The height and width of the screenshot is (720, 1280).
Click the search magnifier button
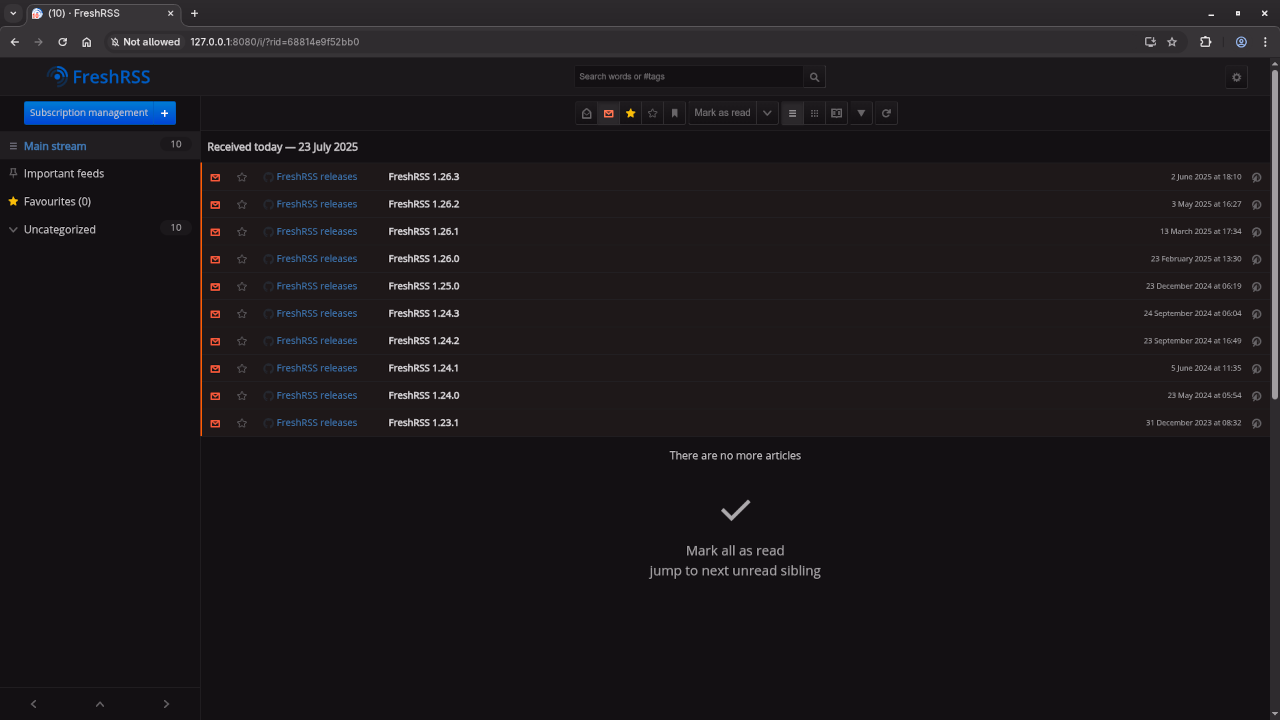tap(814, 77)
